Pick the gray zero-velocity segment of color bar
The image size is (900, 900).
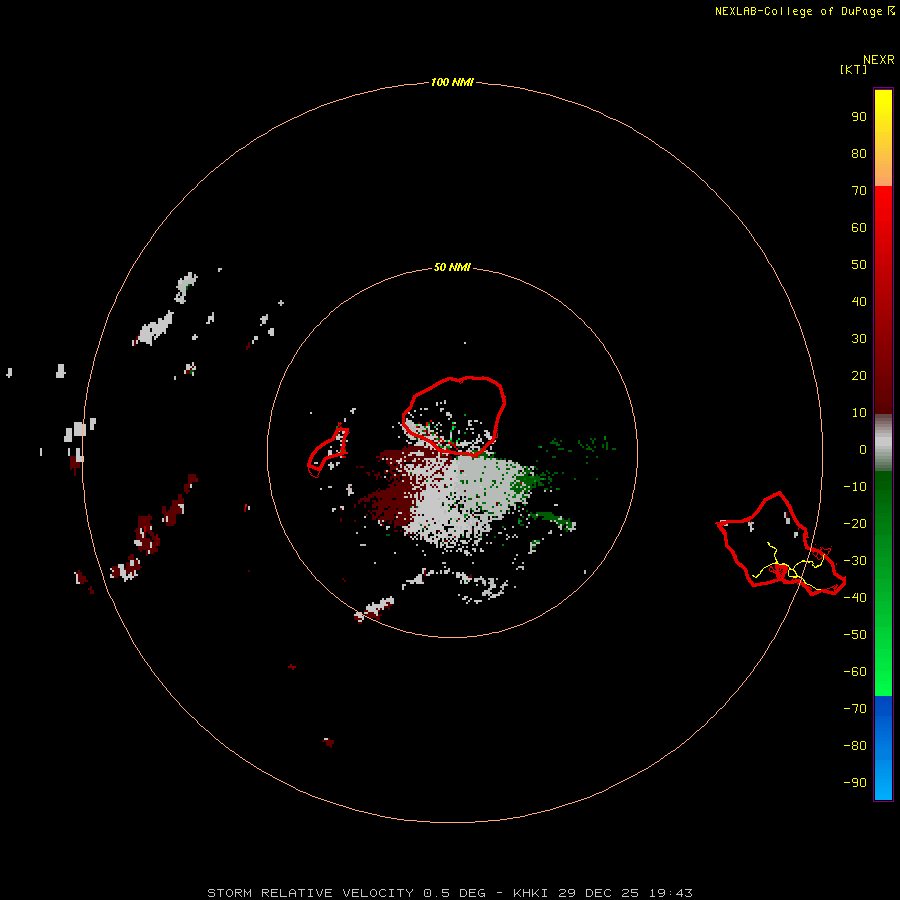click(883, 443)
